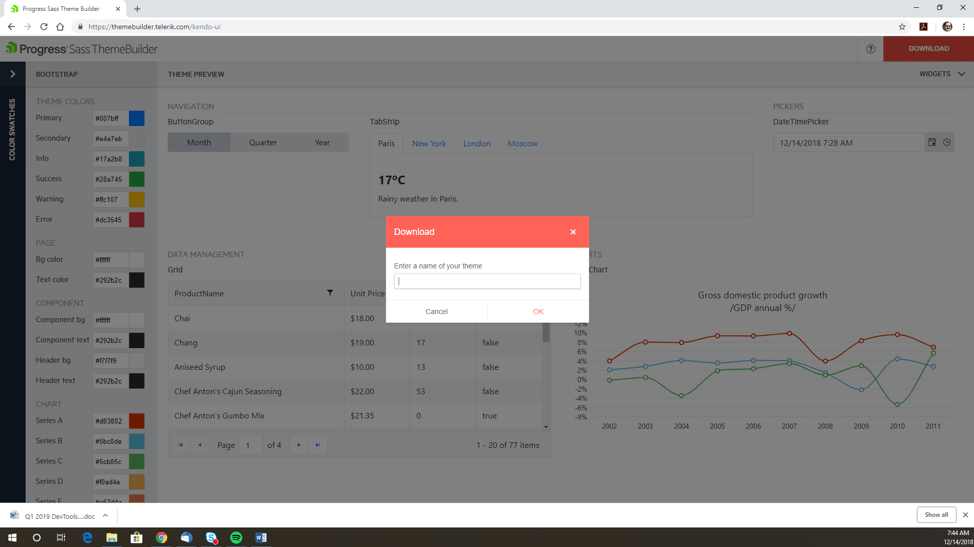
Task: Open Task View in taskbar
Action: (61, 538)
